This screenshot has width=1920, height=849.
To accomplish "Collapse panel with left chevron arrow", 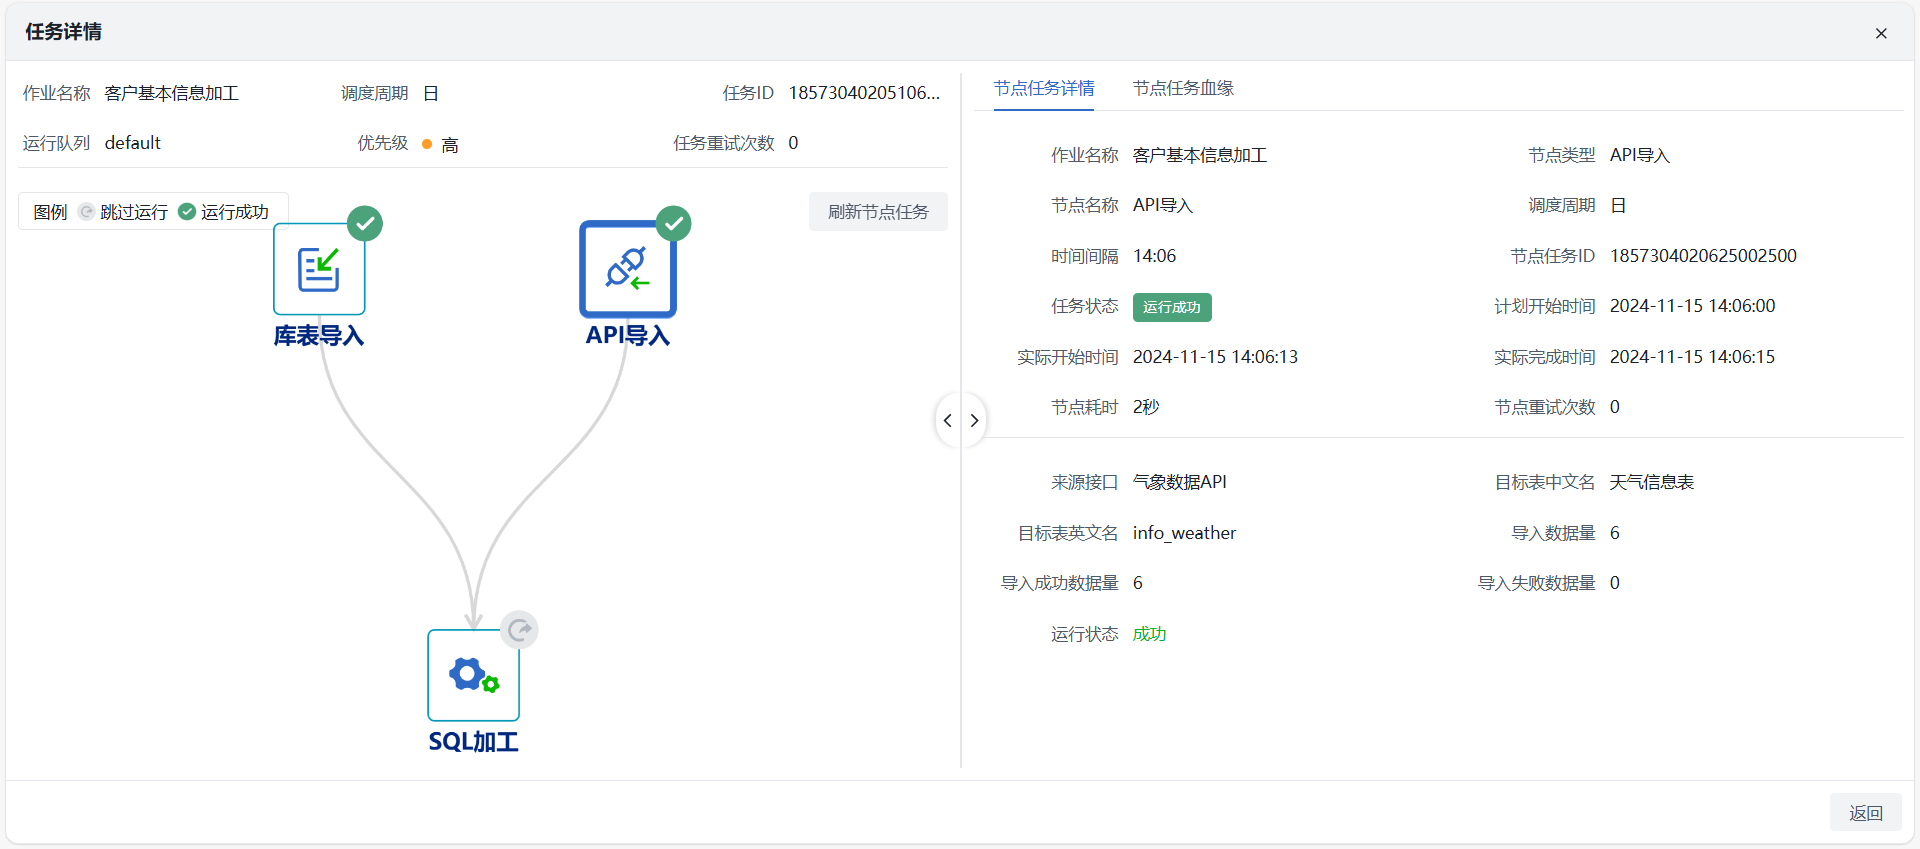I will click(x=948, y=420).
